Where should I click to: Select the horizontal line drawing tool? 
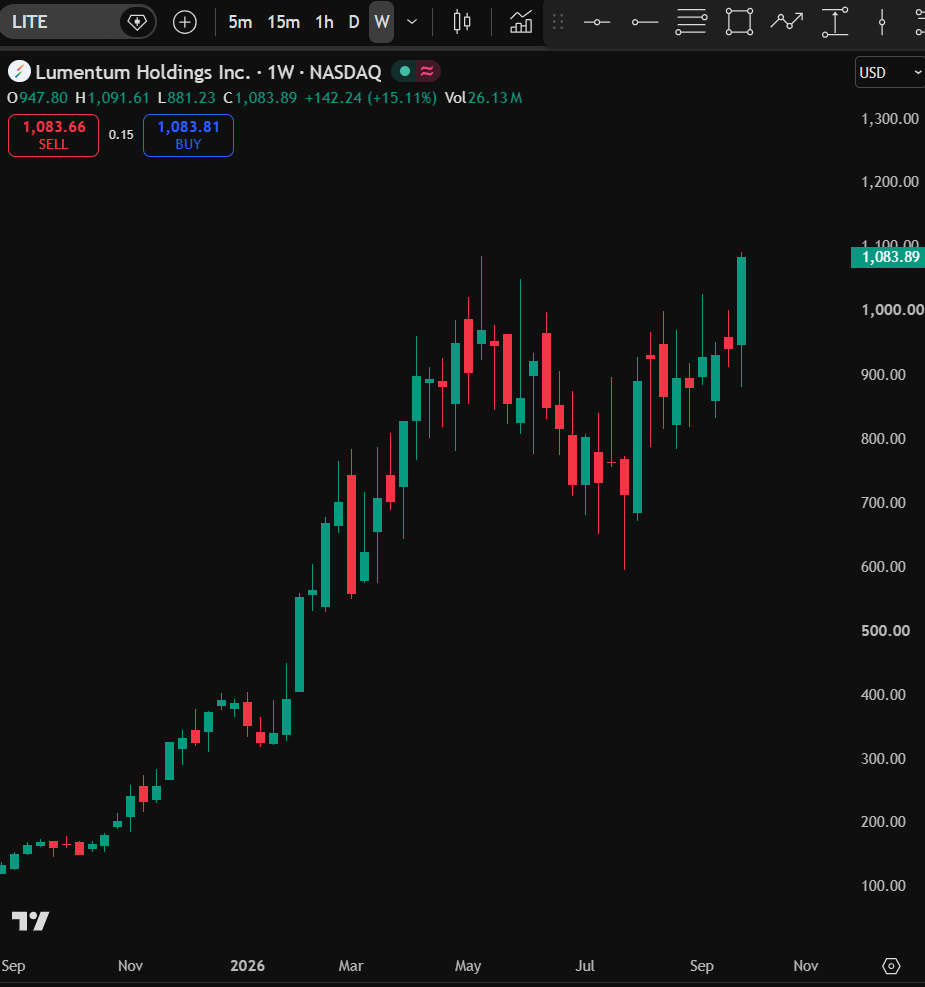[x=597, y=23]
